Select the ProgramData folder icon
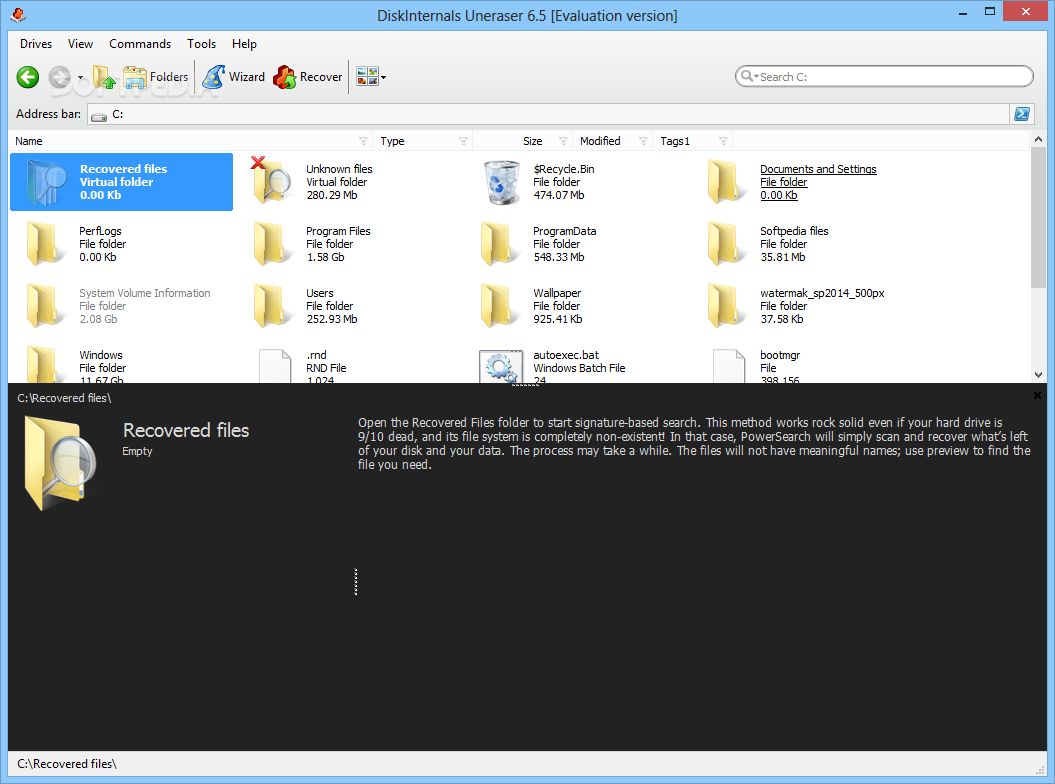Screen dimensions: 1055x784 coord(500,244)
